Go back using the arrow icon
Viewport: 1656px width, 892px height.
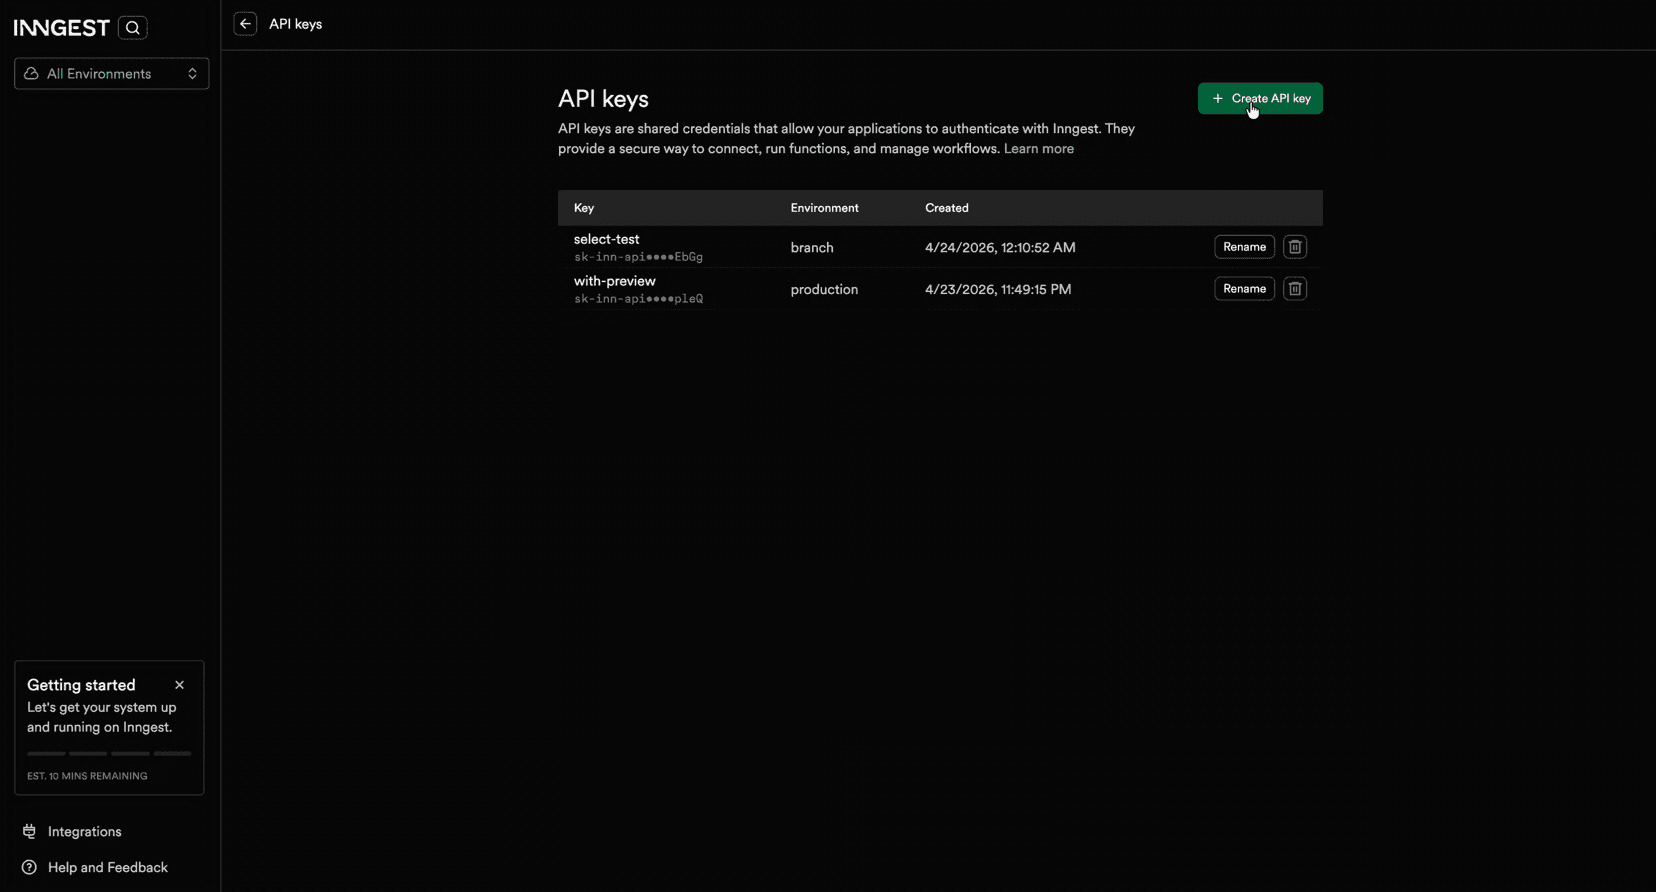click(x=245, y=24)
